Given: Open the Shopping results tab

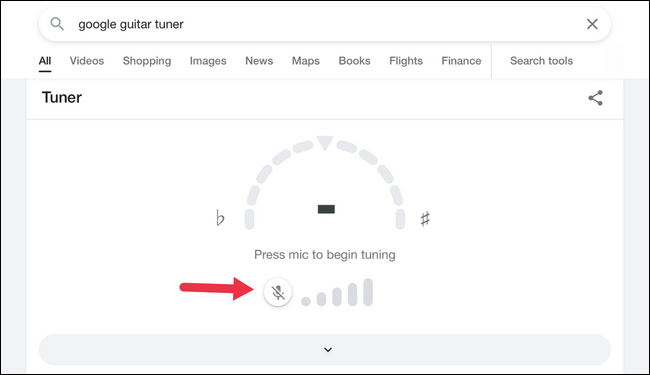Looking at the screenshot, I should [x=147, y=61].
